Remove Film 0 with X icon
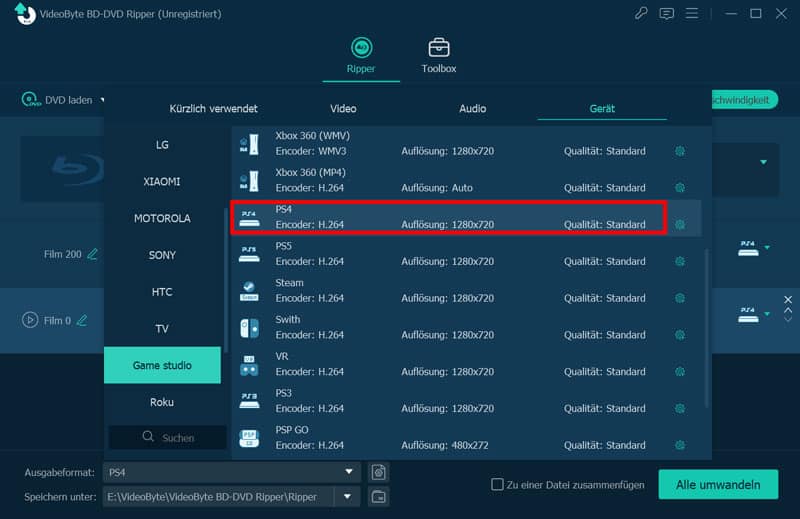The width and height of the screenshot is (800, 519). [x=788, y=300]
